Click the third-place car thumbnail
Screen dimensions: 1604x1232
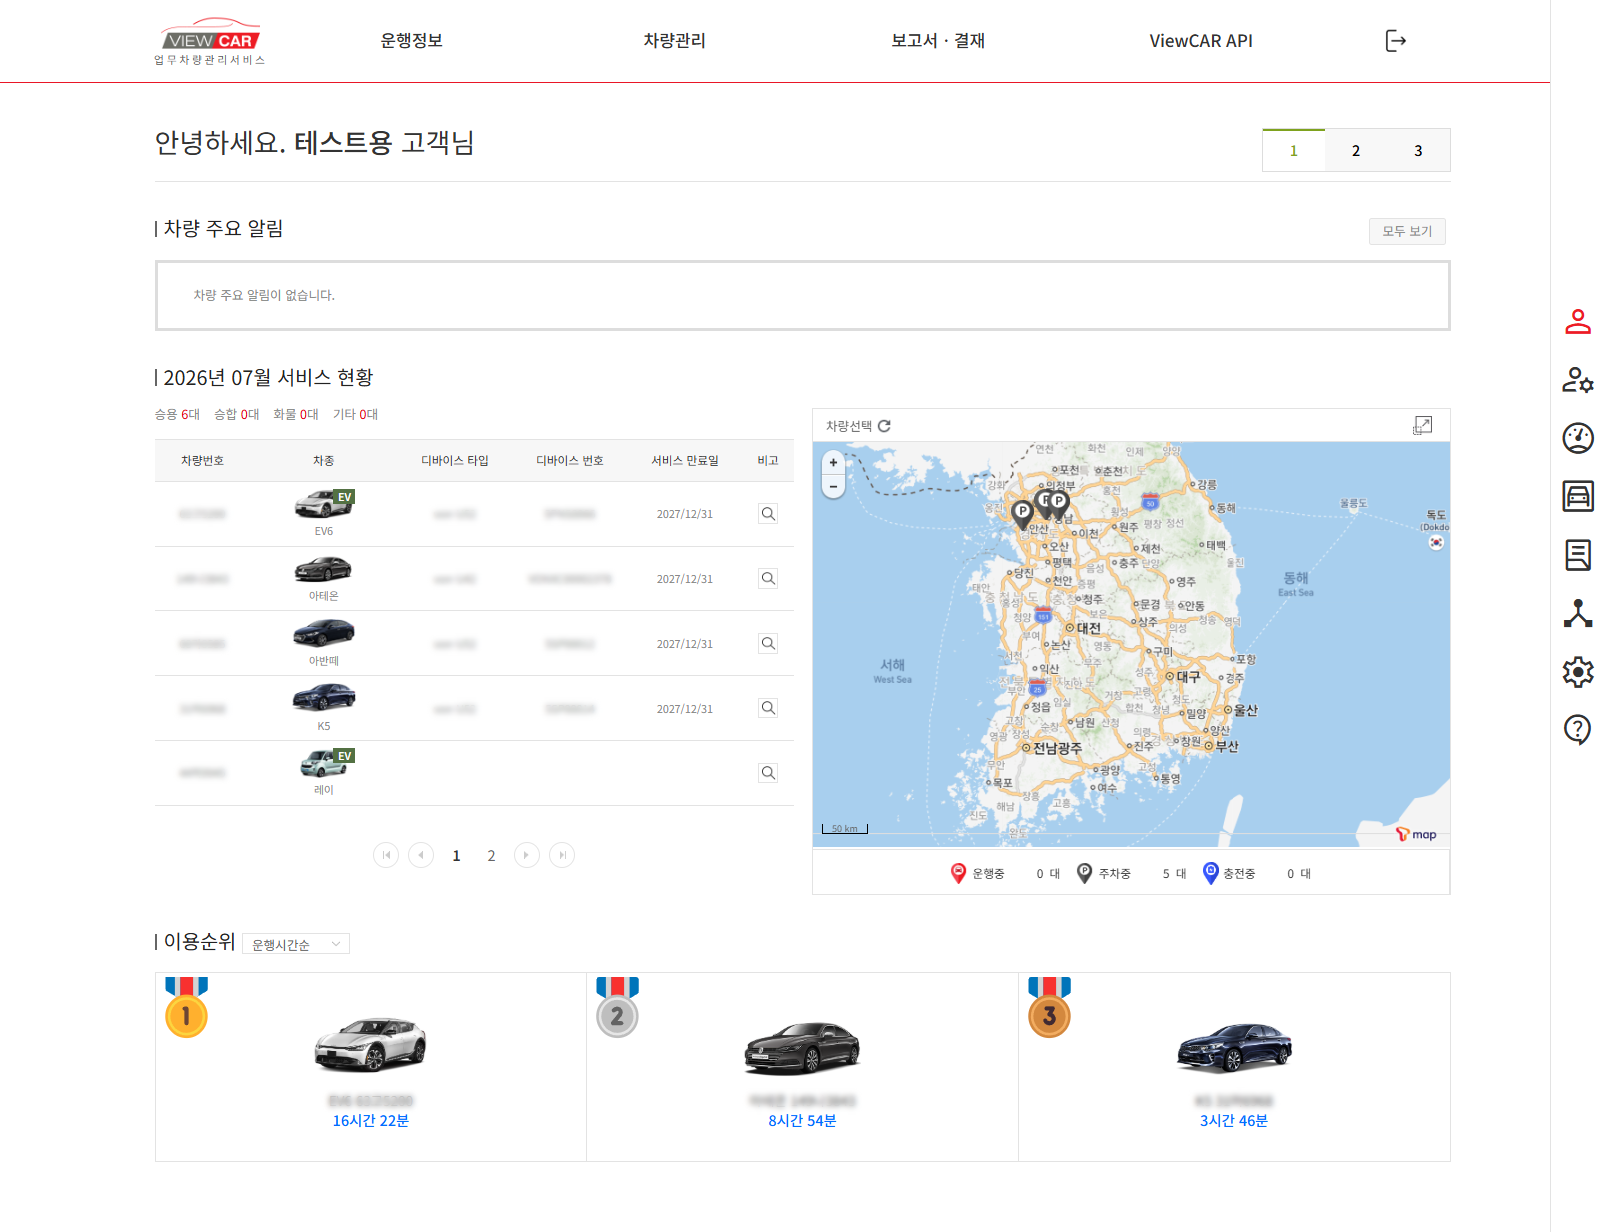1234,1048
